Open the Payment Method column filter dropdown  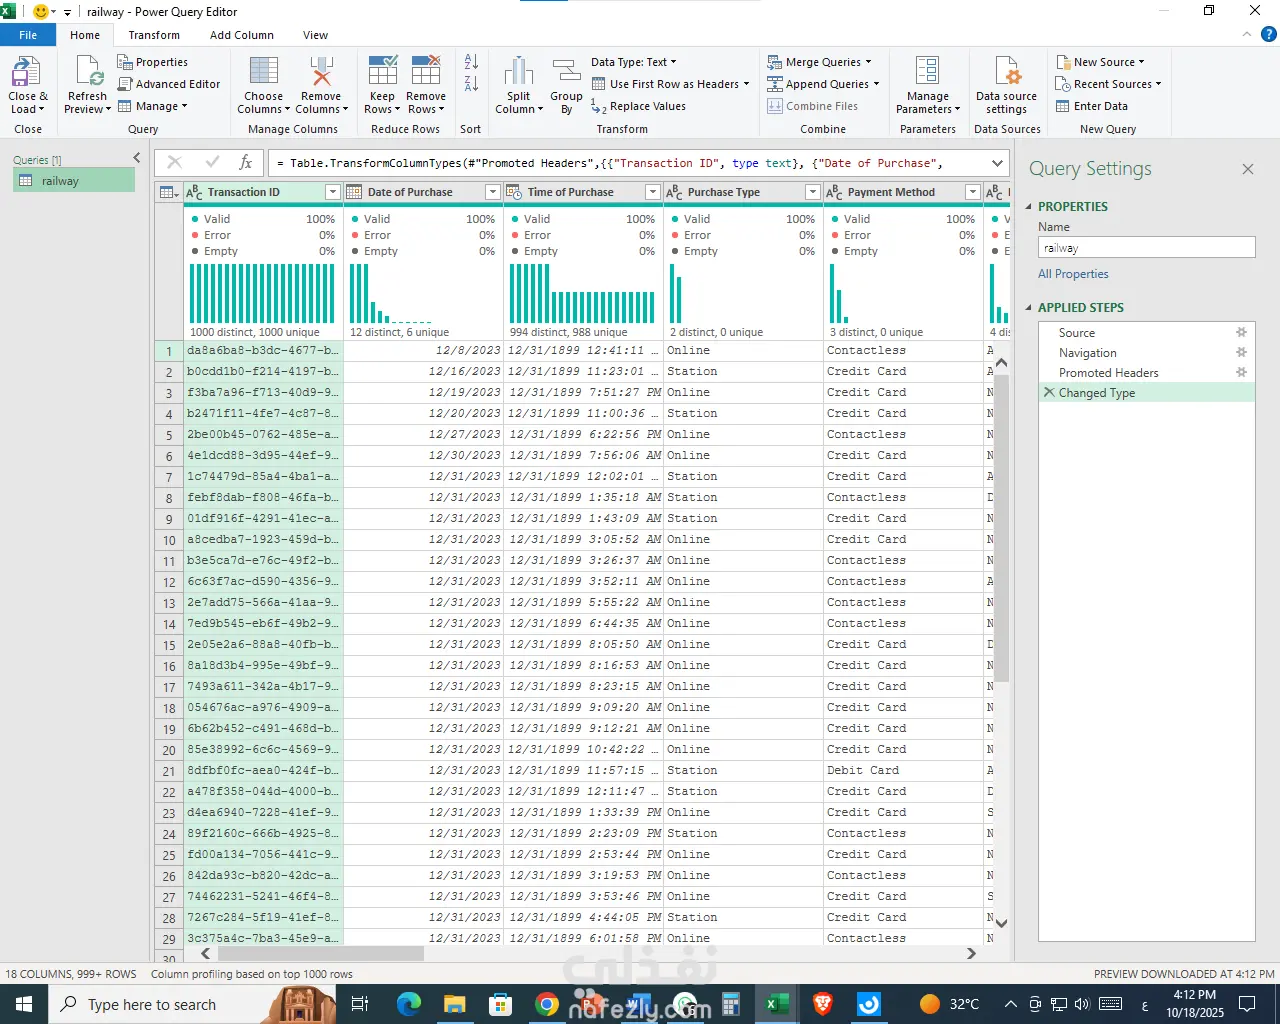[x=972, y=192]
